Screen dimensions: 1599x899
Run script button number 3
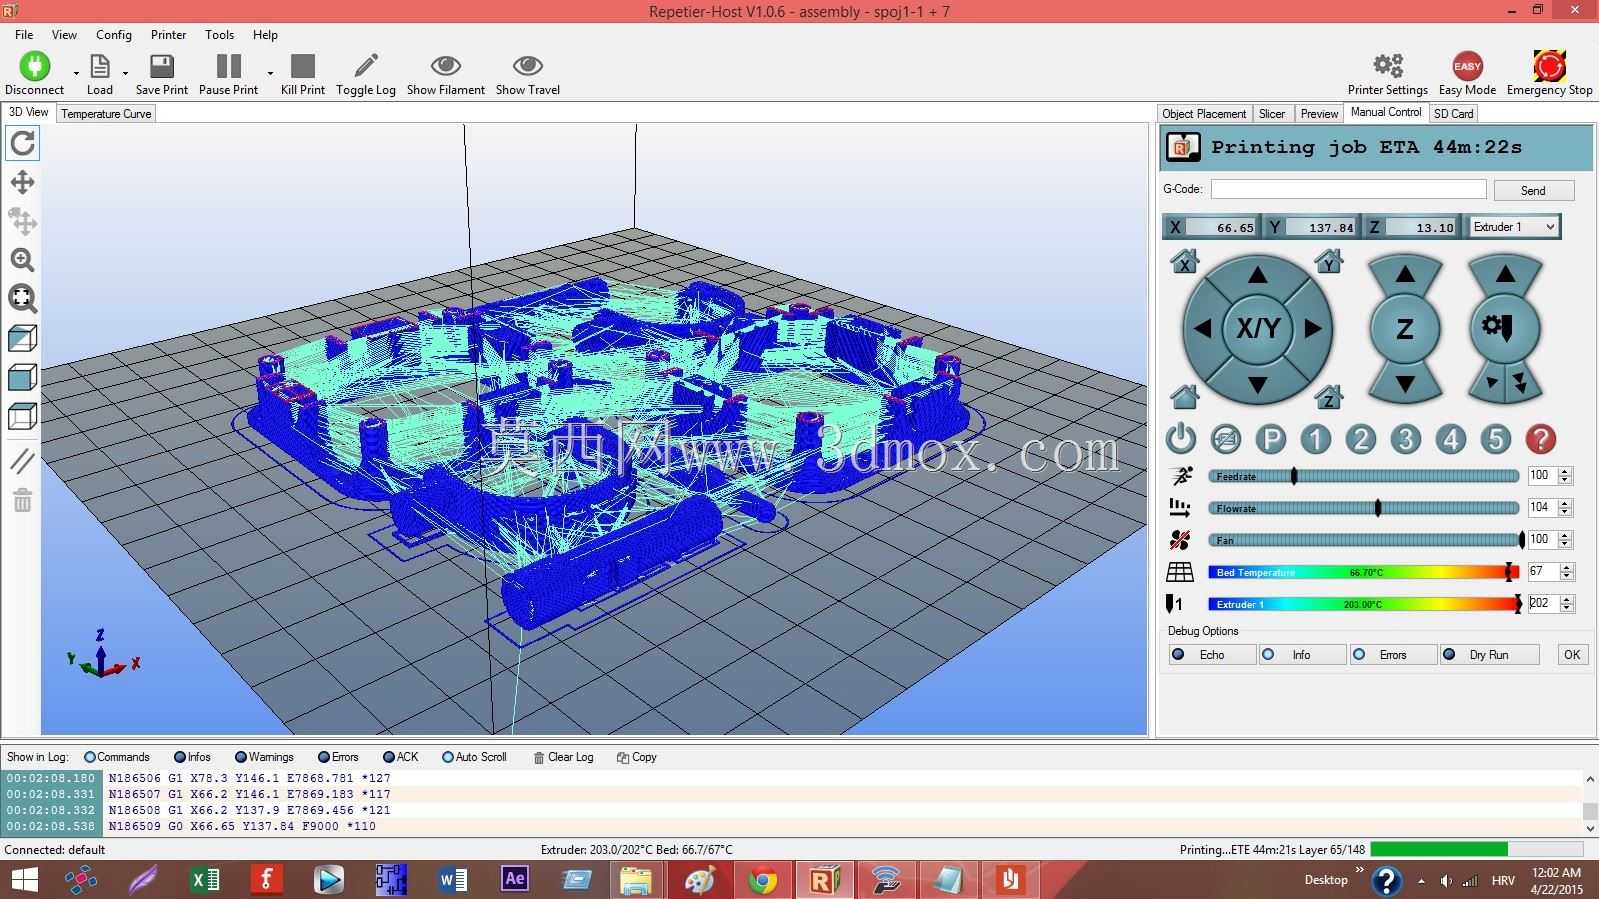[1406, 439]
